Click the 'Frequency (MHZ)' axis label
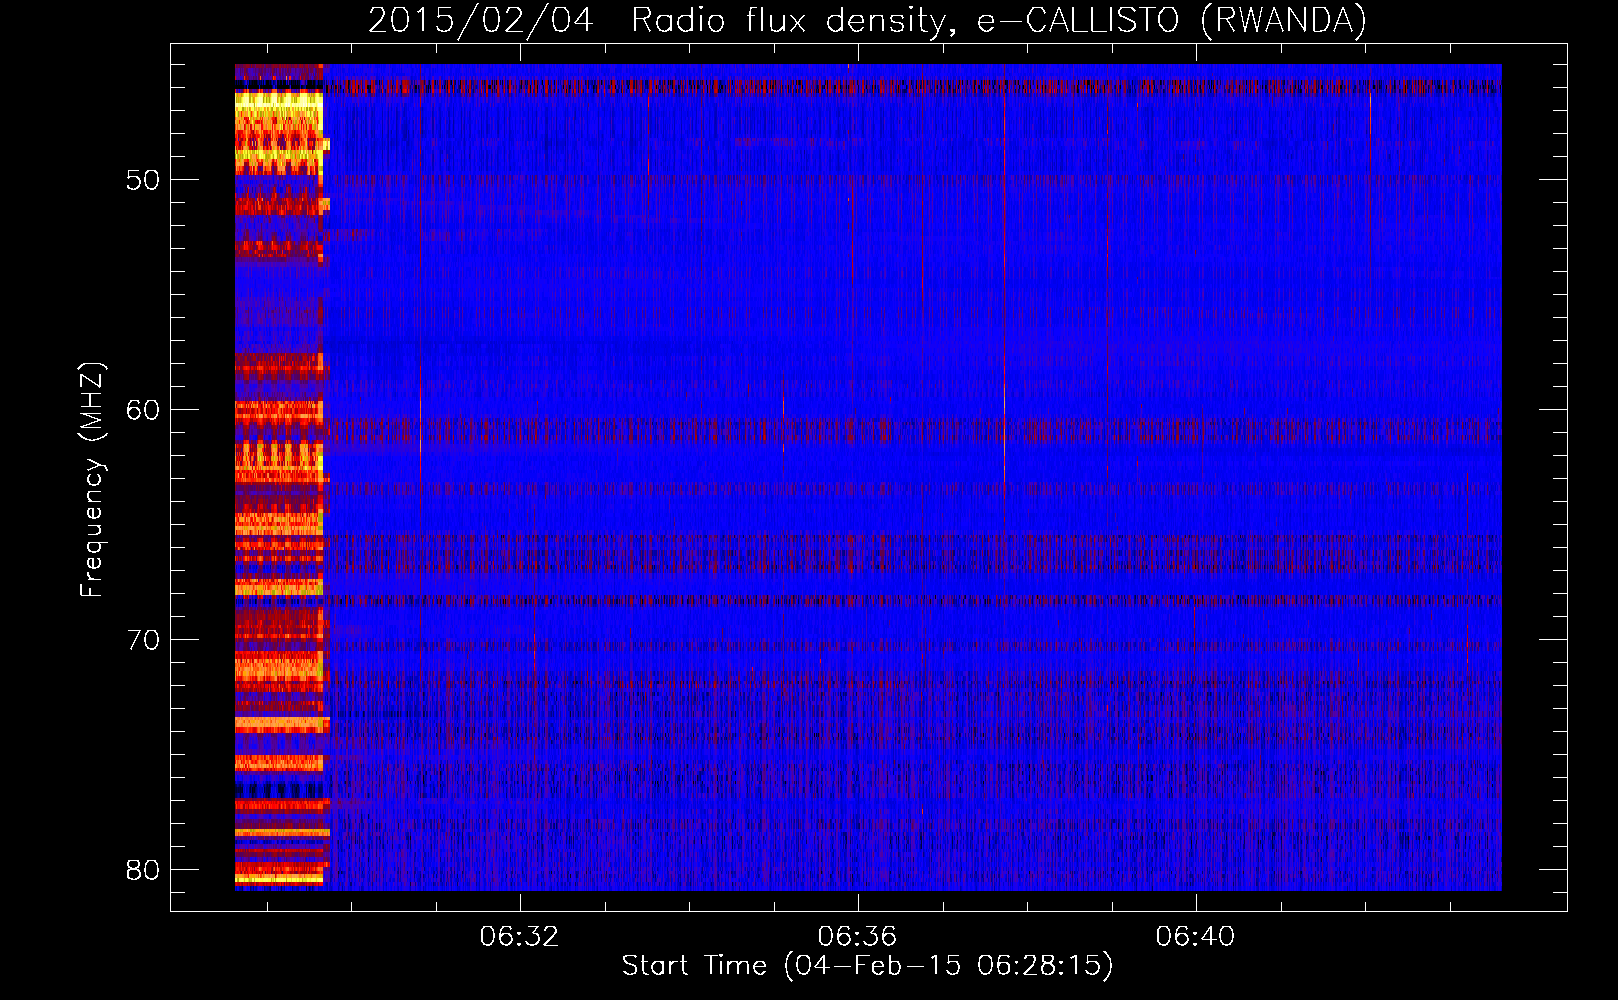 pos(92,480)
